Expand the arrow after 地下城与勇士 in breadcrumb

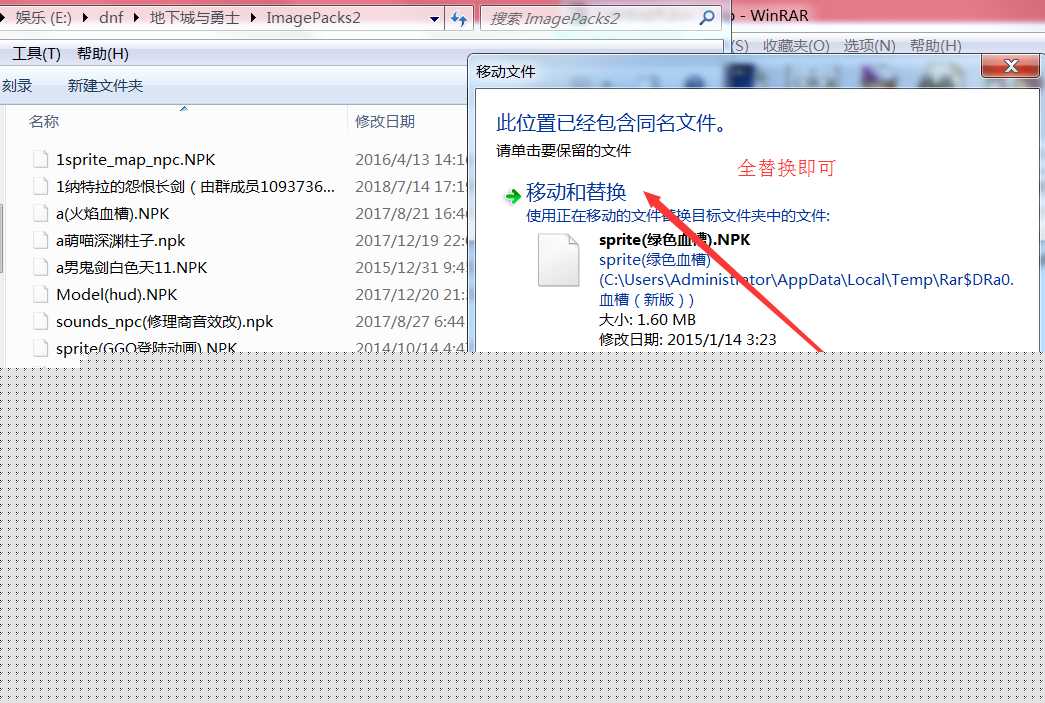pos(253,18)
